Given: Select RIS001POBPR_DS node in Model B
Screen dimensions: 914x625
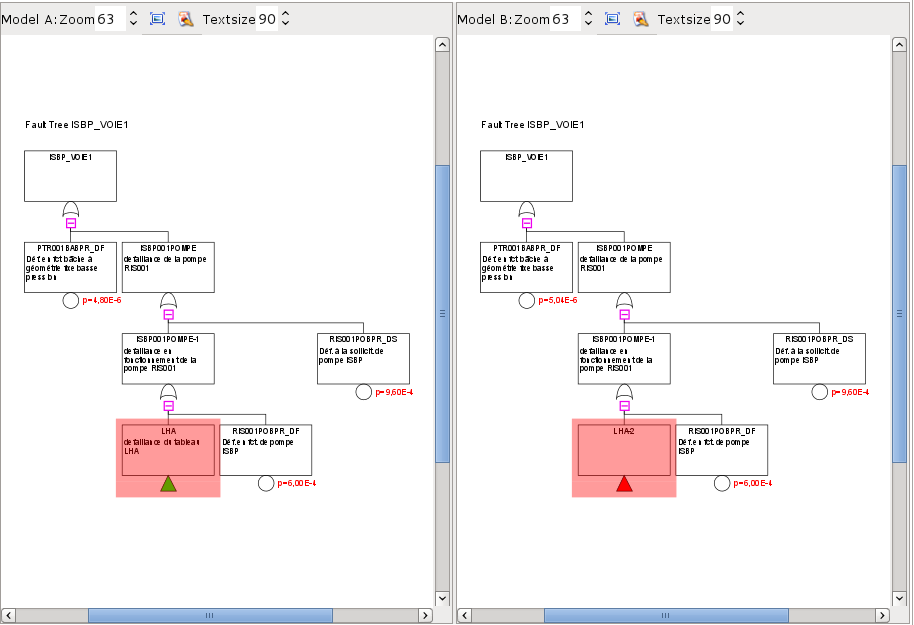Looking at the screenshot, I should pyautogui.click(x=820, y=359).
